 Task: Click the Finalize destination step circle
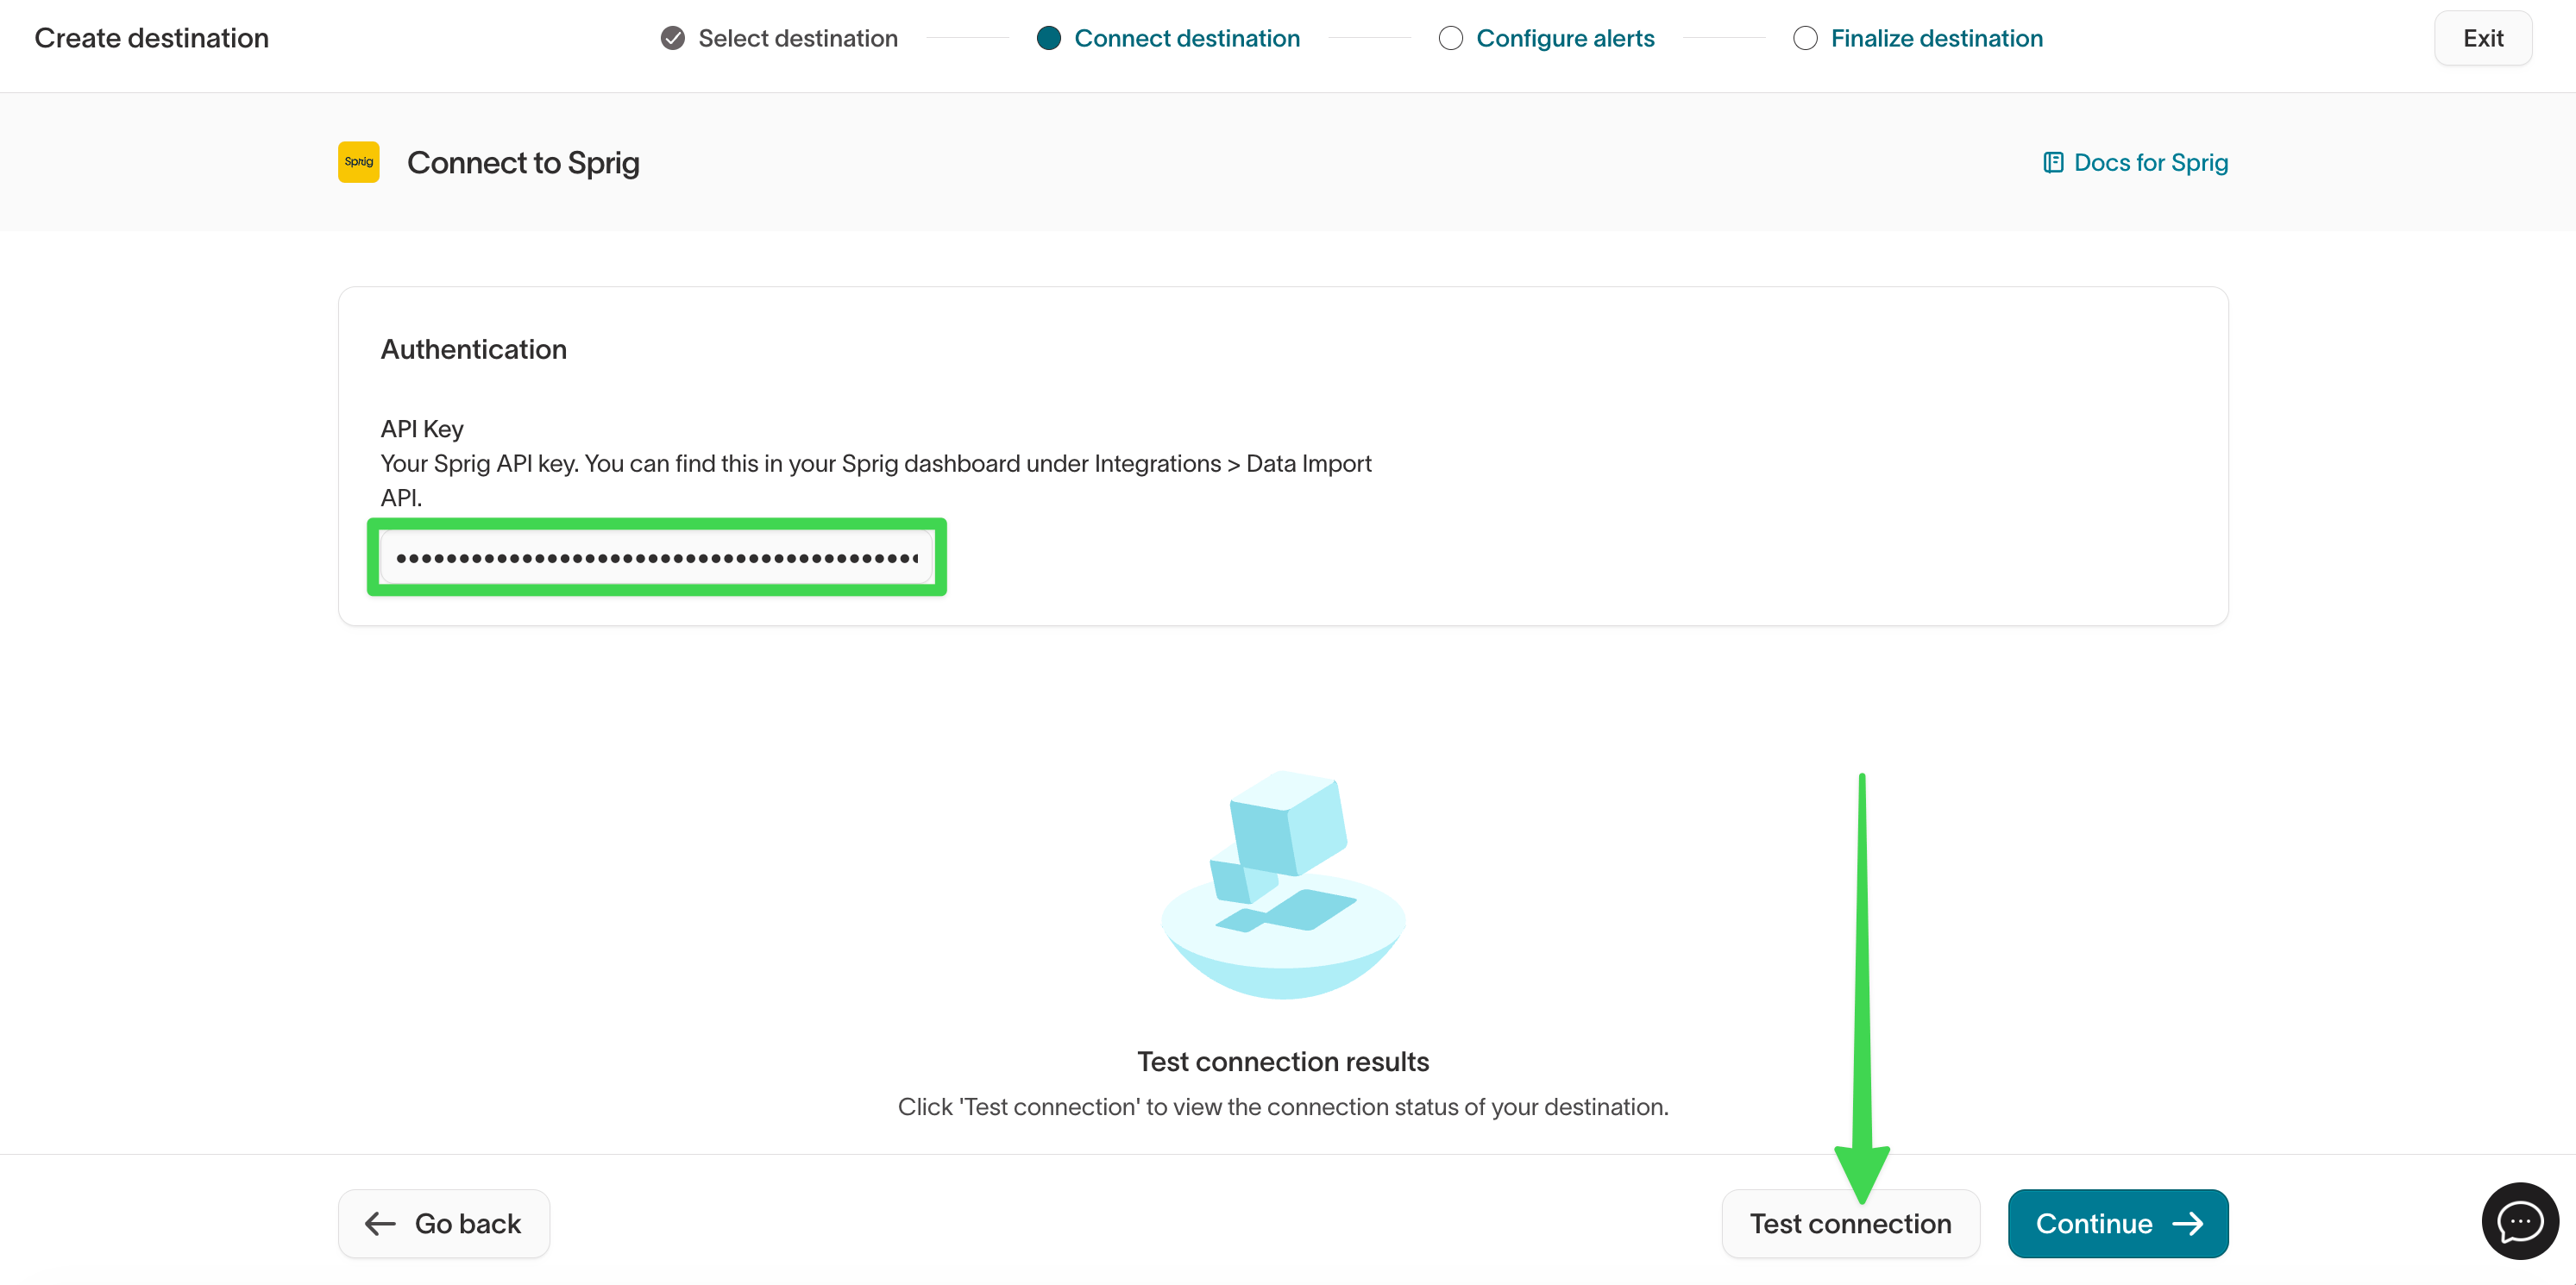(x=1804, y=38)
